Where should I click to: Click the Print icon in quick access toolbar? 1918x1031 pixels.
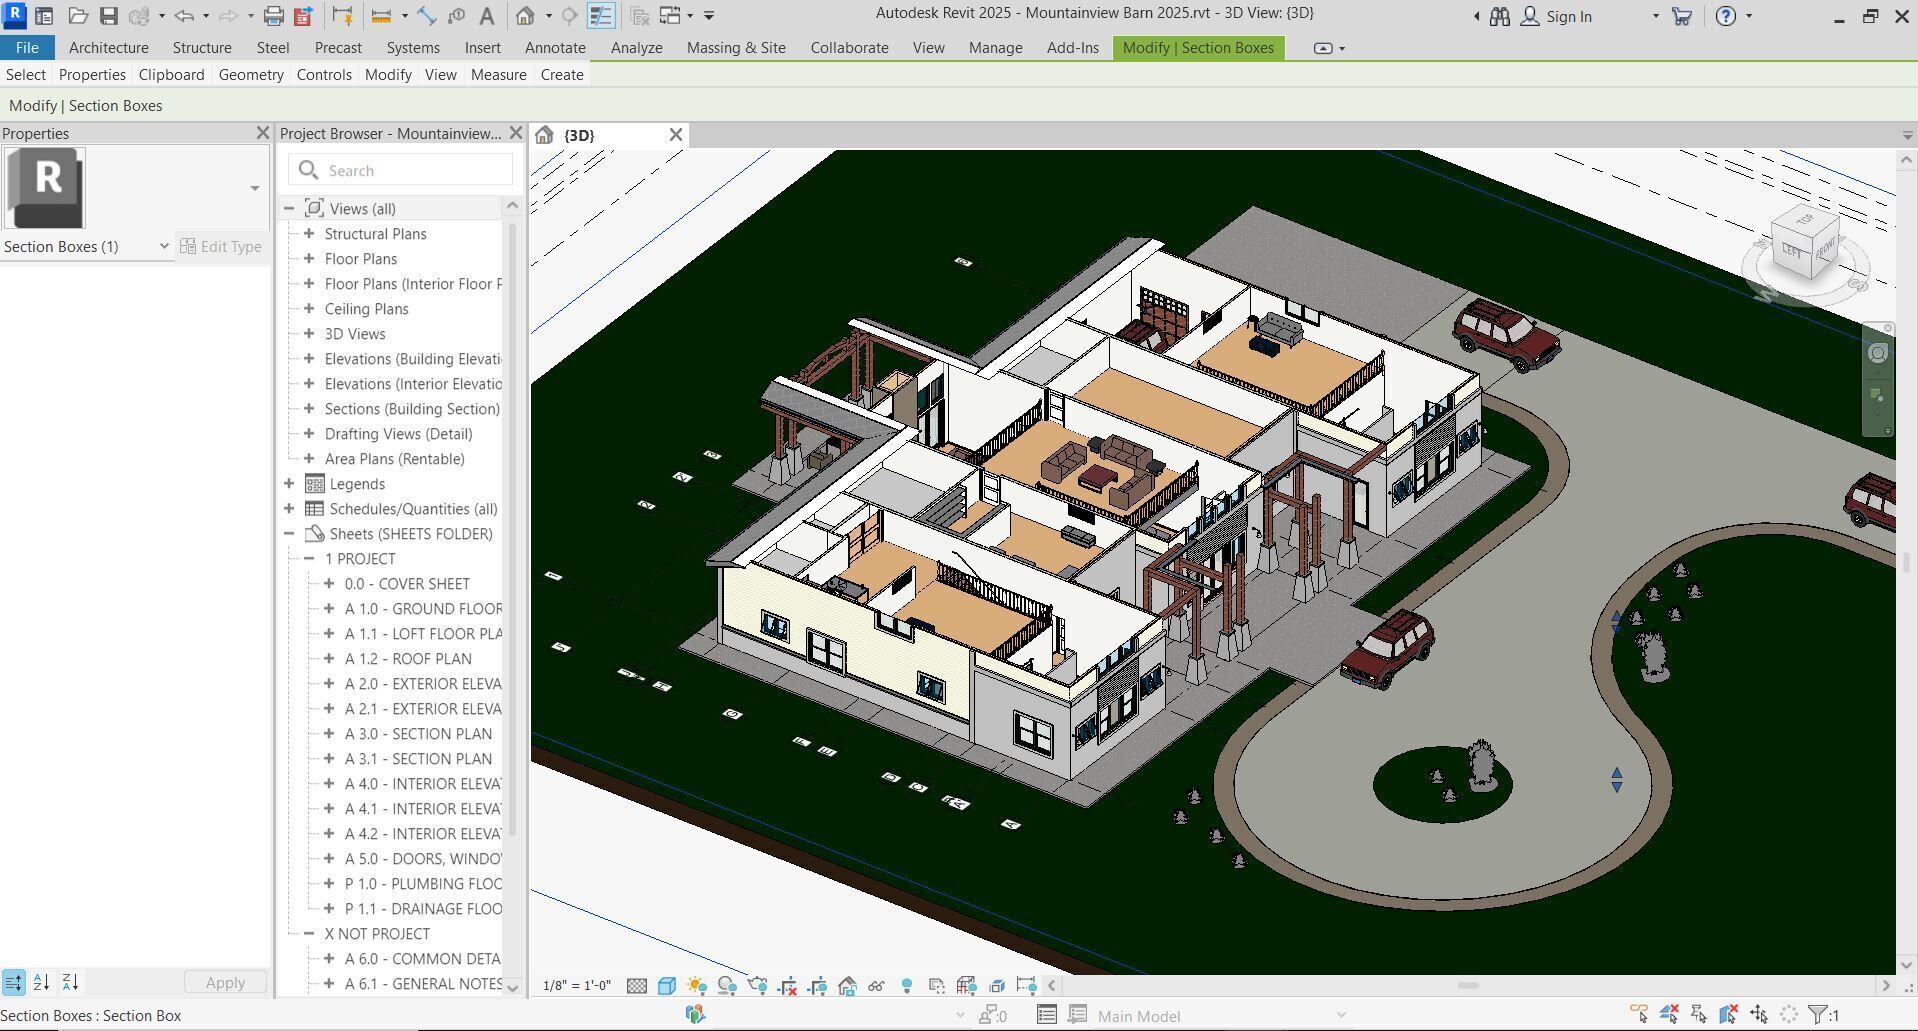[x=273, y=16]
